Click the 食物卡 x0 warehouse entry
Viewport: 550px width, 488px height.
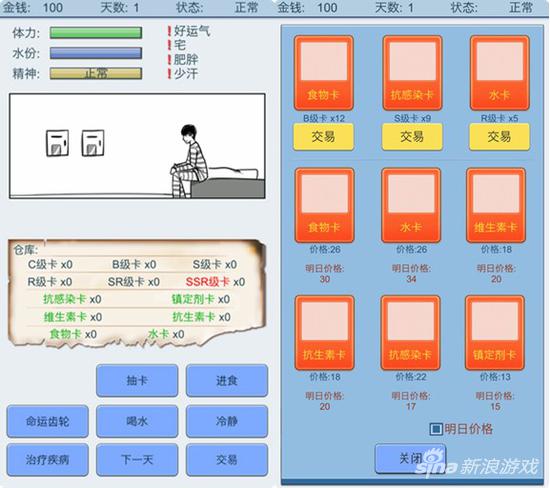tap(73, 334)
